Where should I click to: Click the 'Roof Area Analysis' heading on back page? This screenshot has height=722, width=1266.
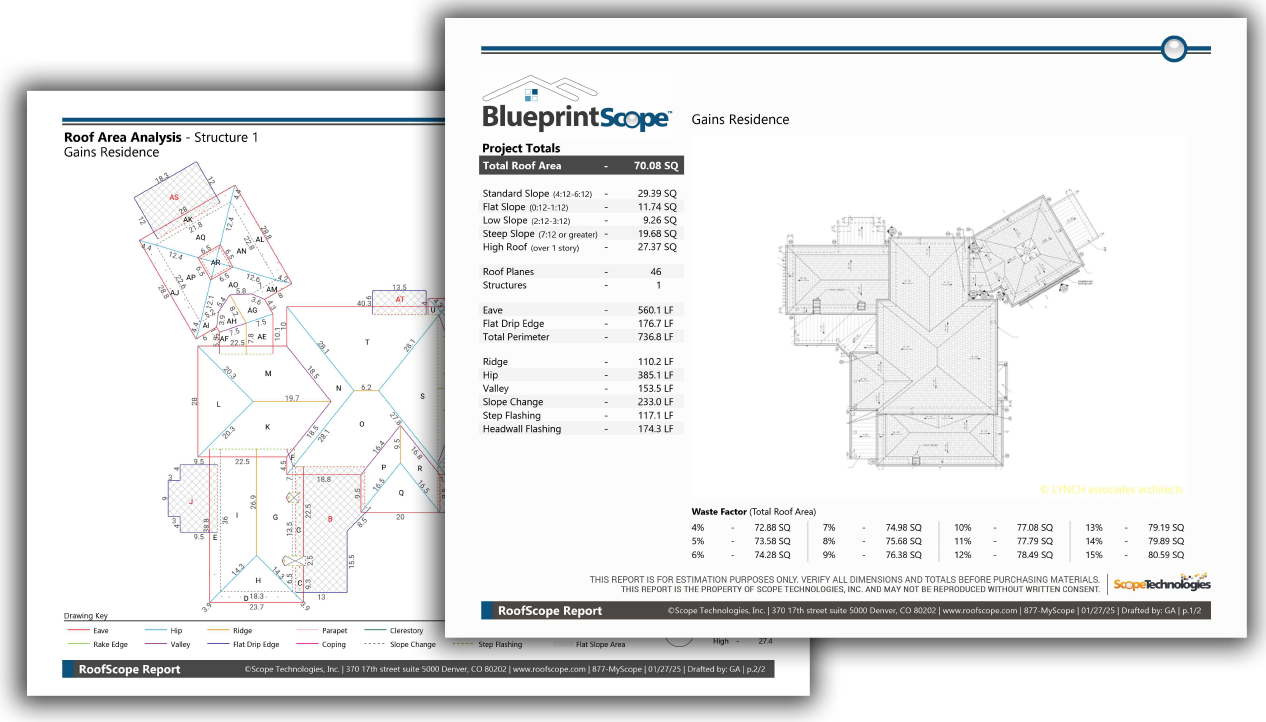click(123, 137)
